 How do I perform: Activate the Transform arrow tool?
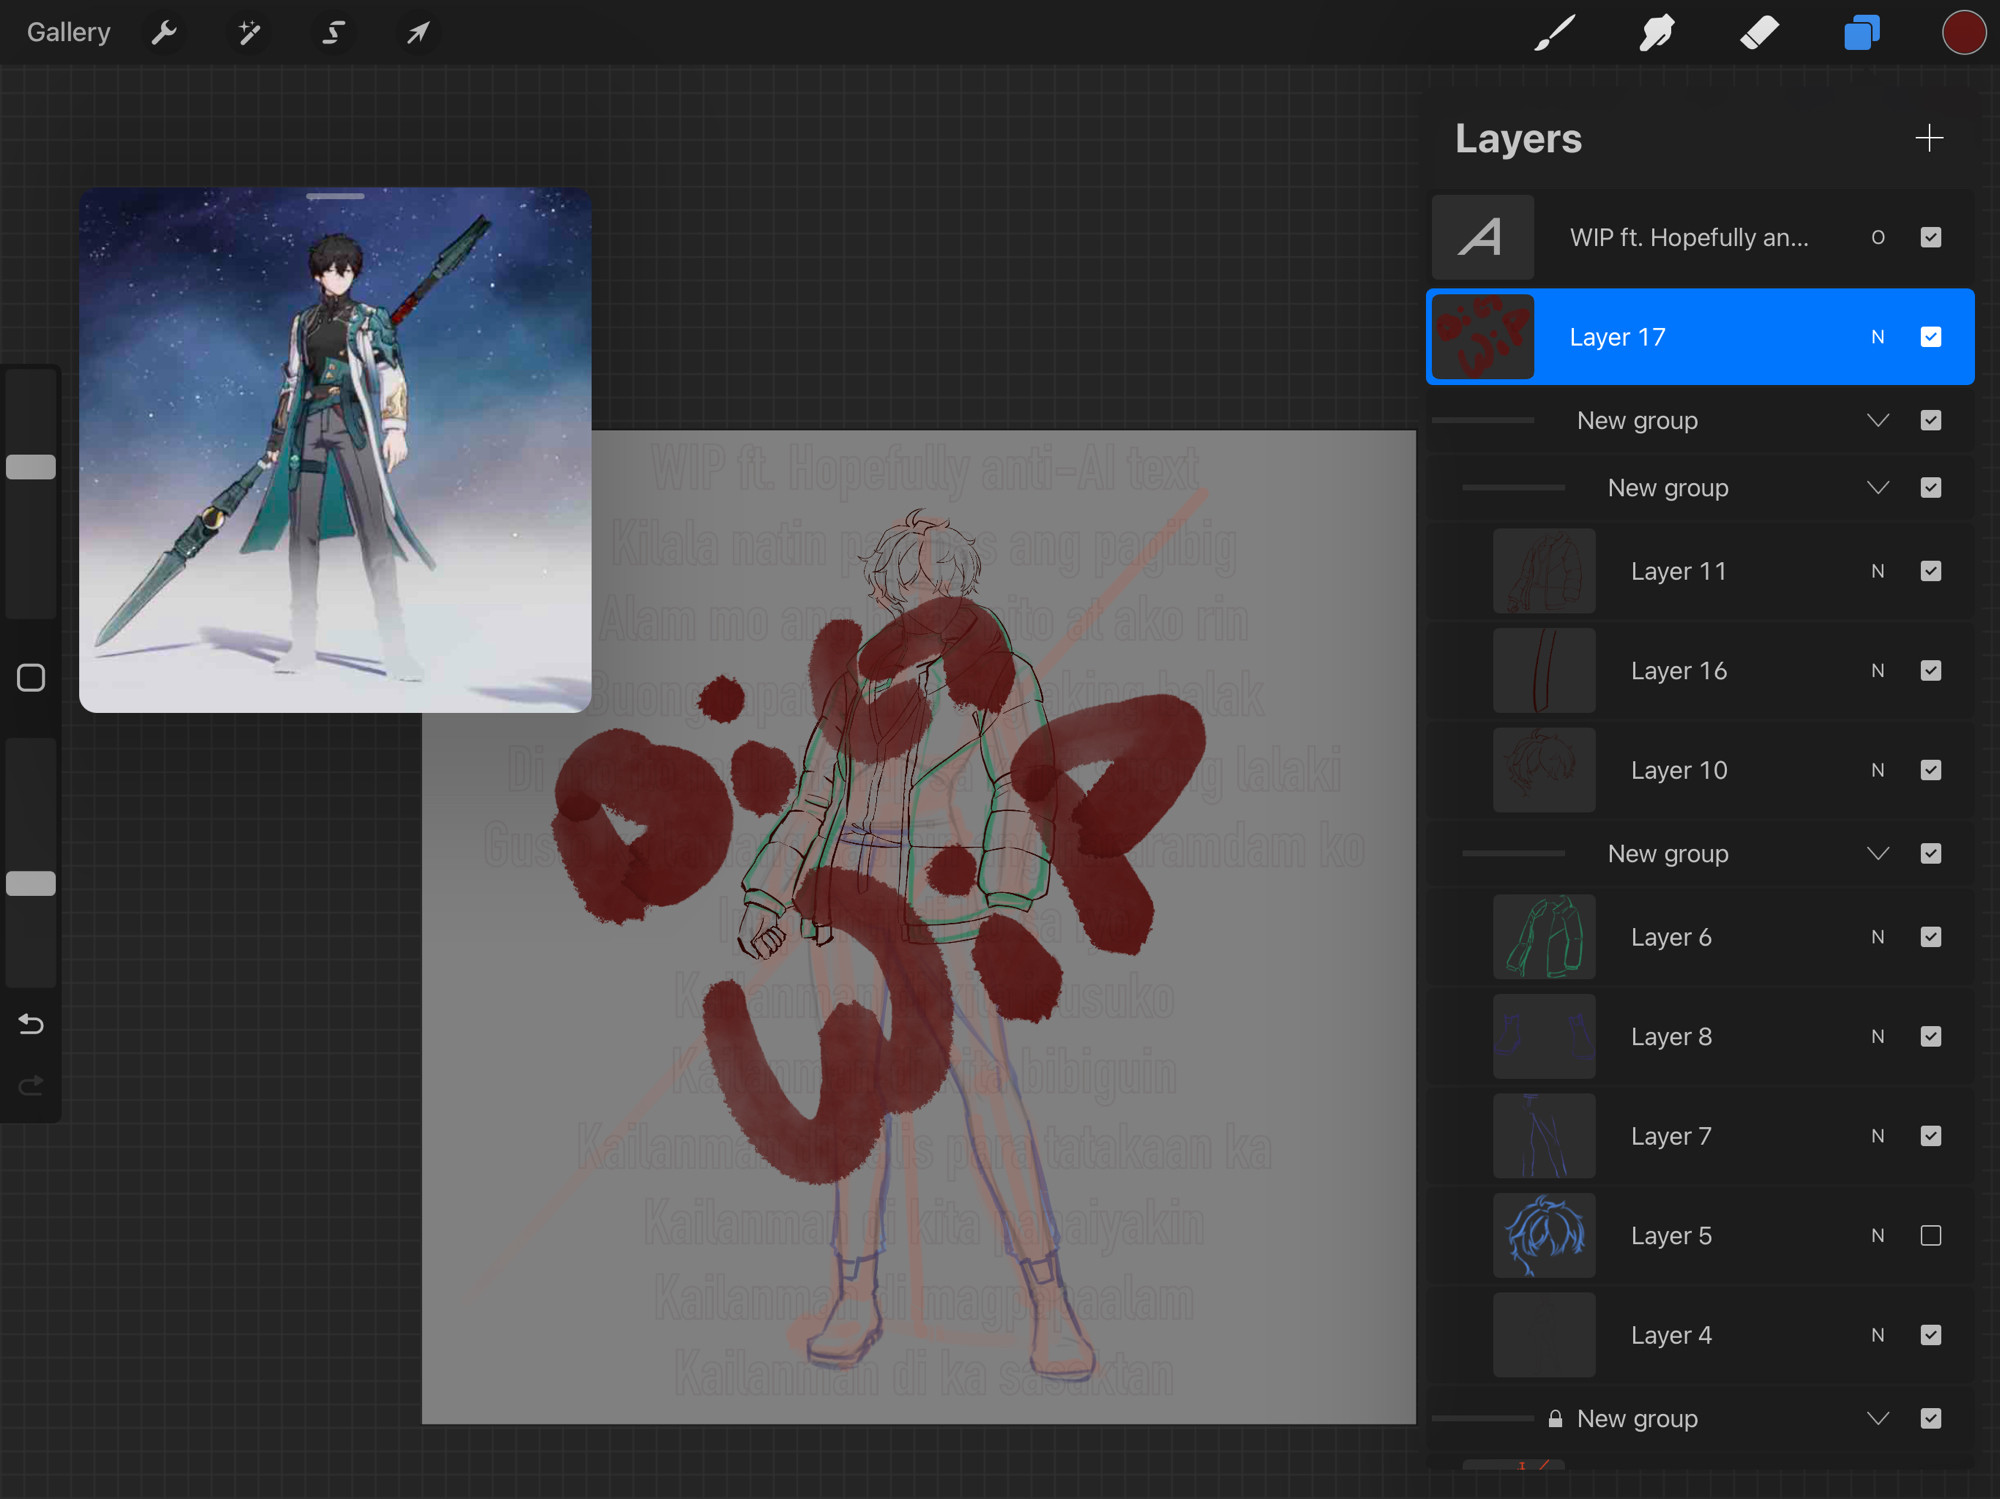tap(418, 33)
